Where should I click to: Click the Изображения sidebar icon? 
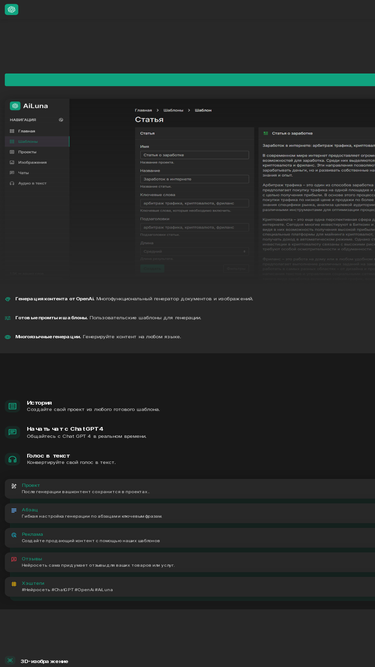tap(12, 162)
